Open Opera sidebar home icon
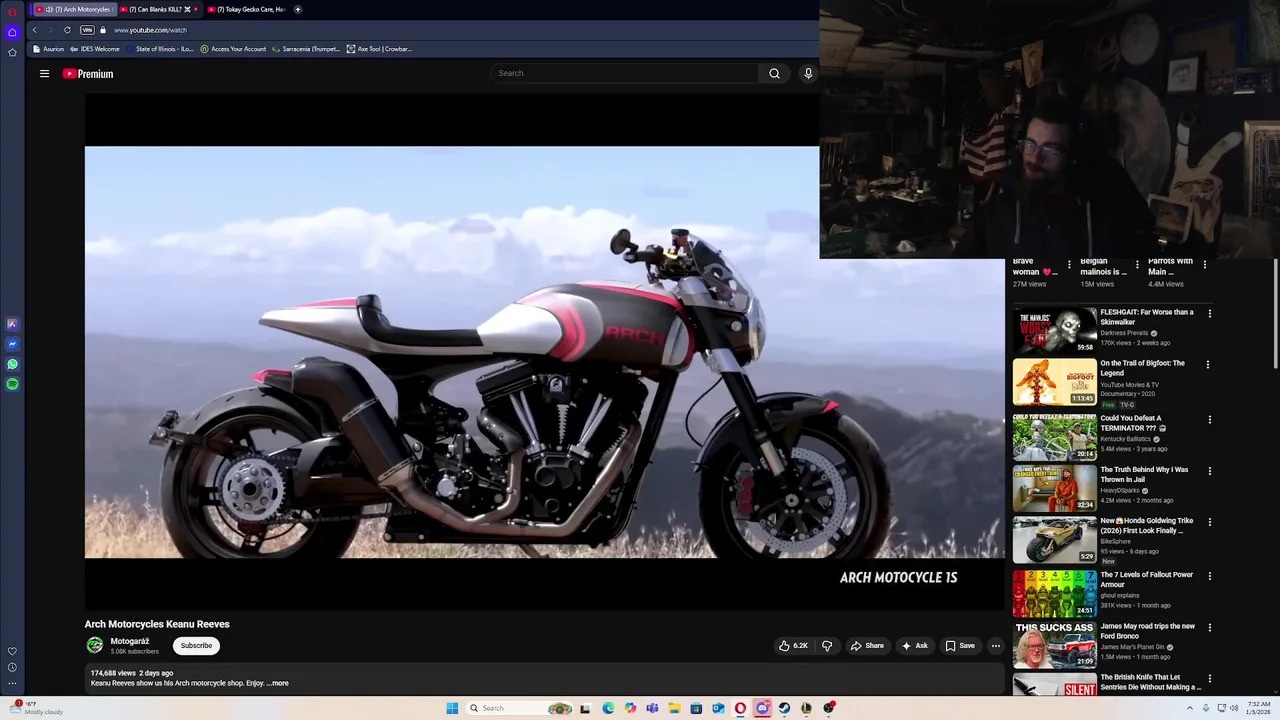 (x=12, y=32)
